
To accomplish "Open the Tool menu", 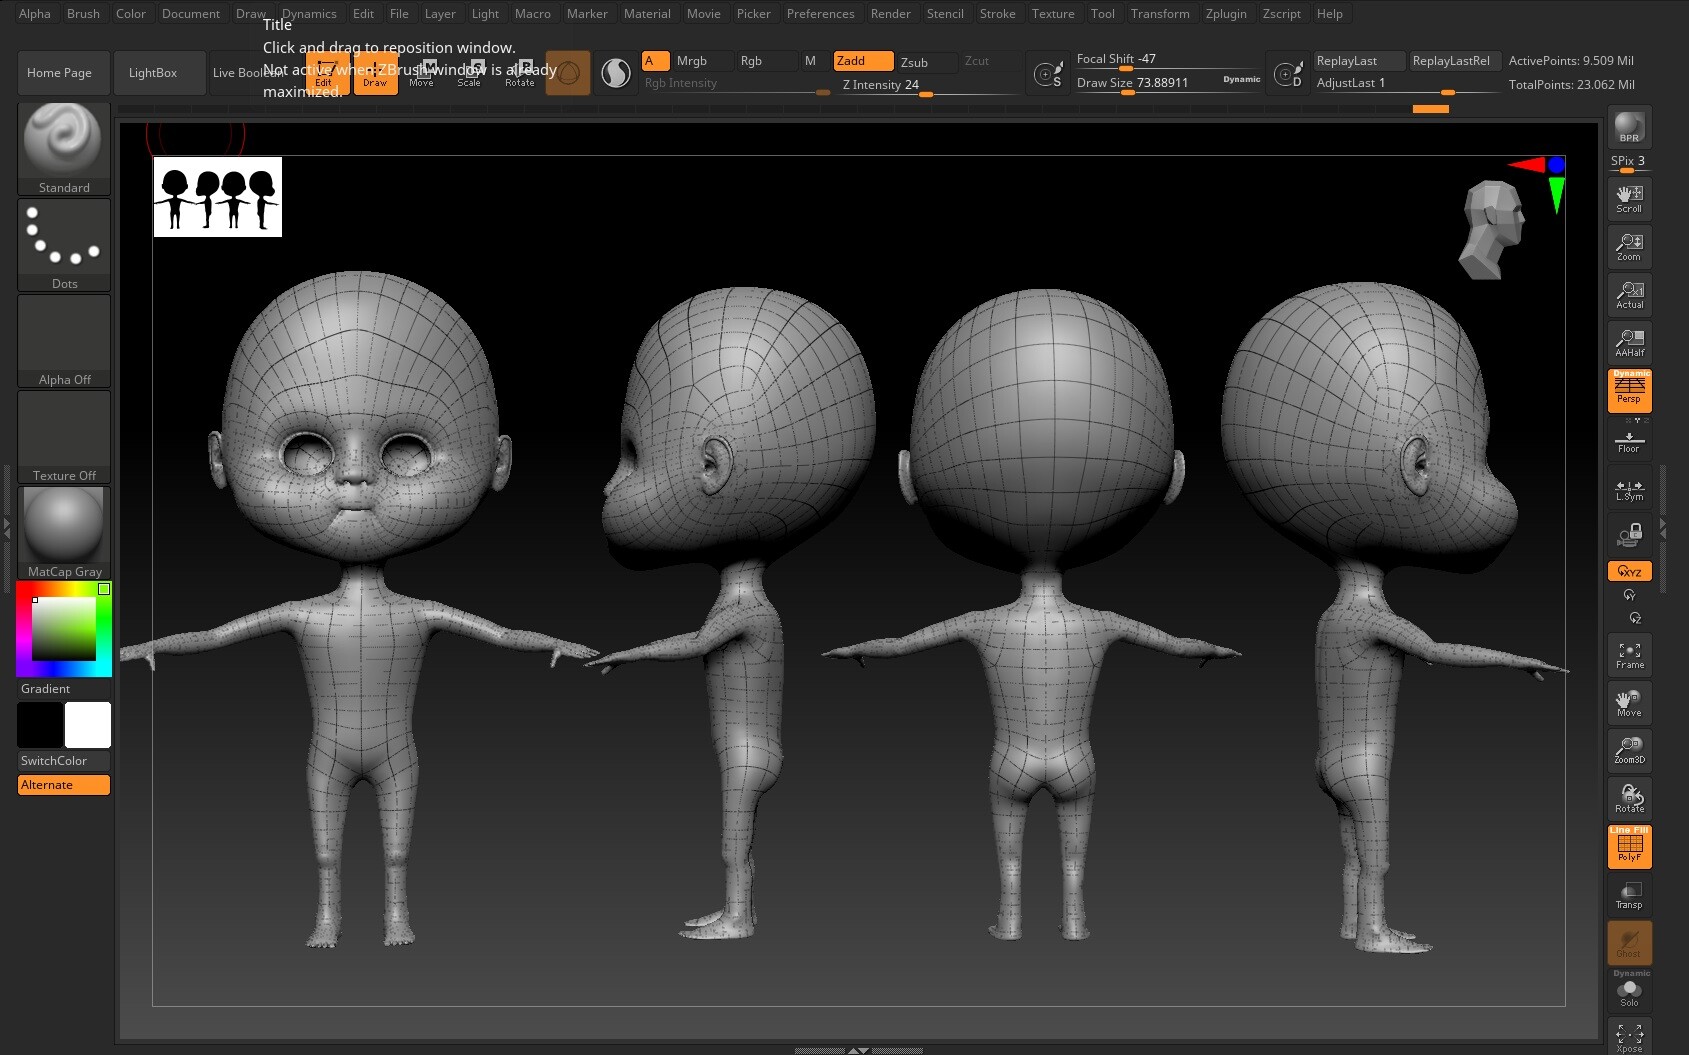I will [x=1102, y=13].
